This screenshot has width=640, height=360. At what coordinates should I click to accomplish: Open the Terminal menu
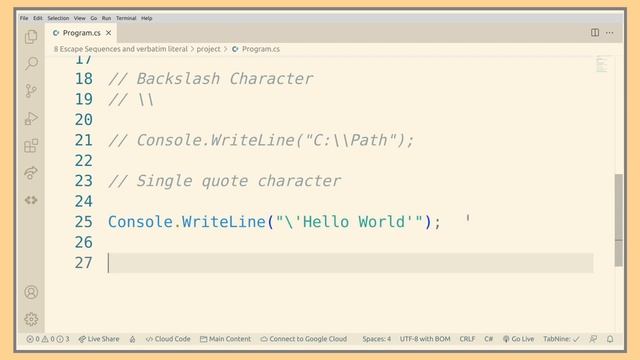tap(126, 18)
